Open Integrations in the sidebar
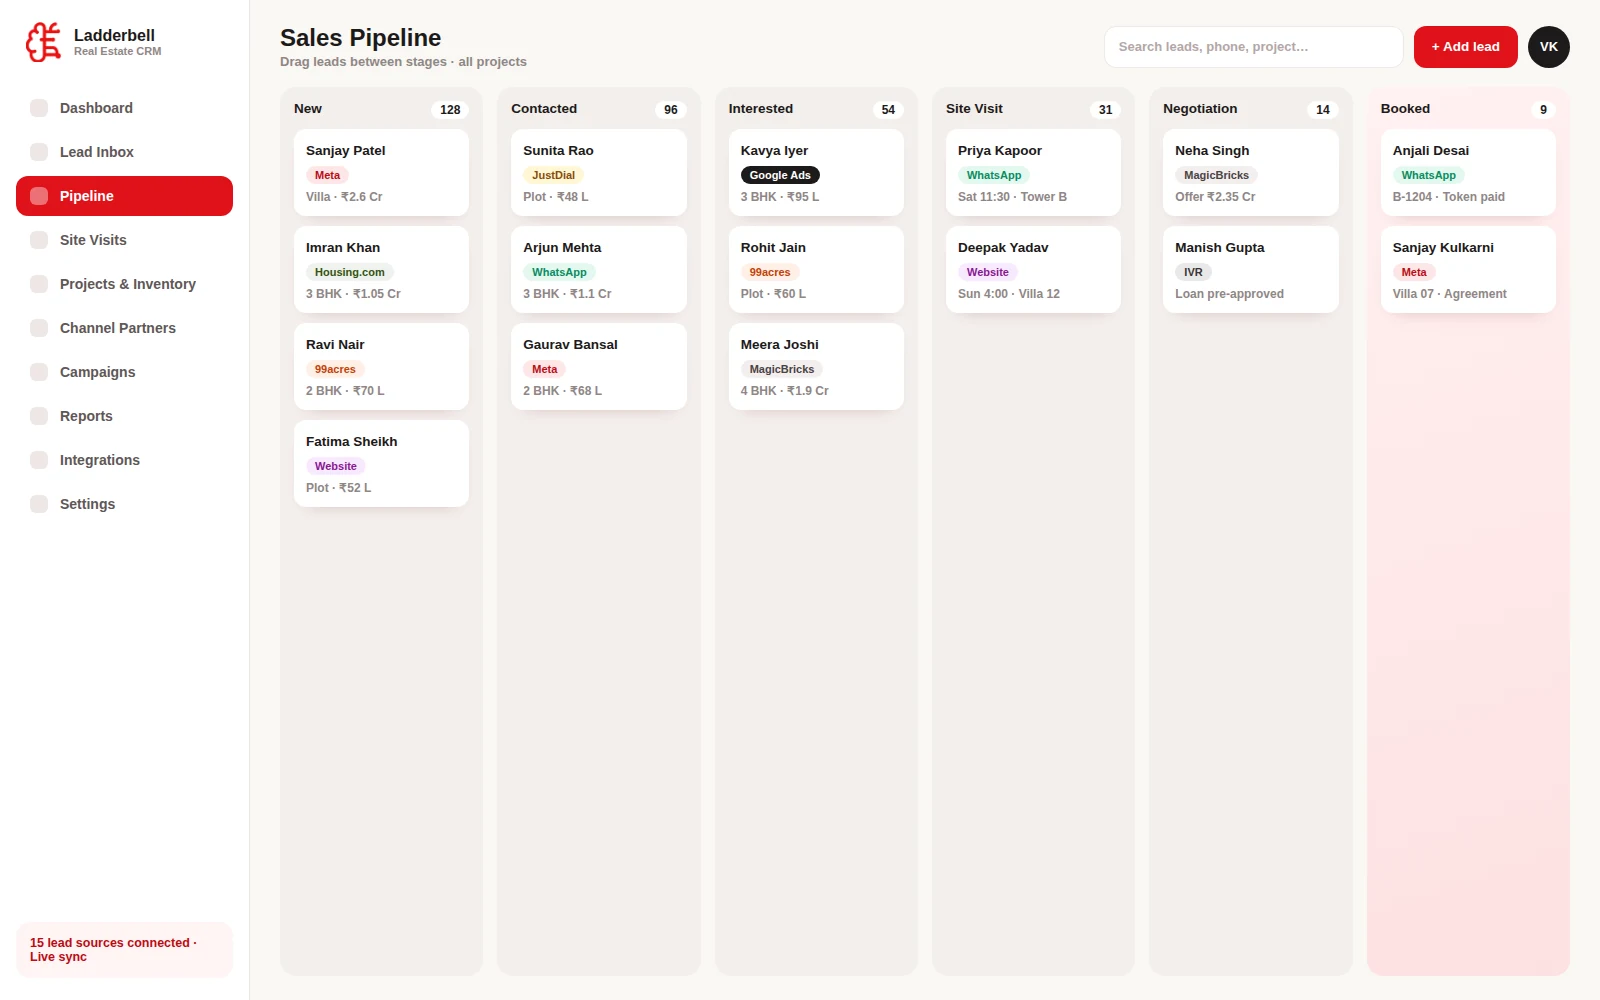This screenshot has height=1000, width=1600. 124,460
